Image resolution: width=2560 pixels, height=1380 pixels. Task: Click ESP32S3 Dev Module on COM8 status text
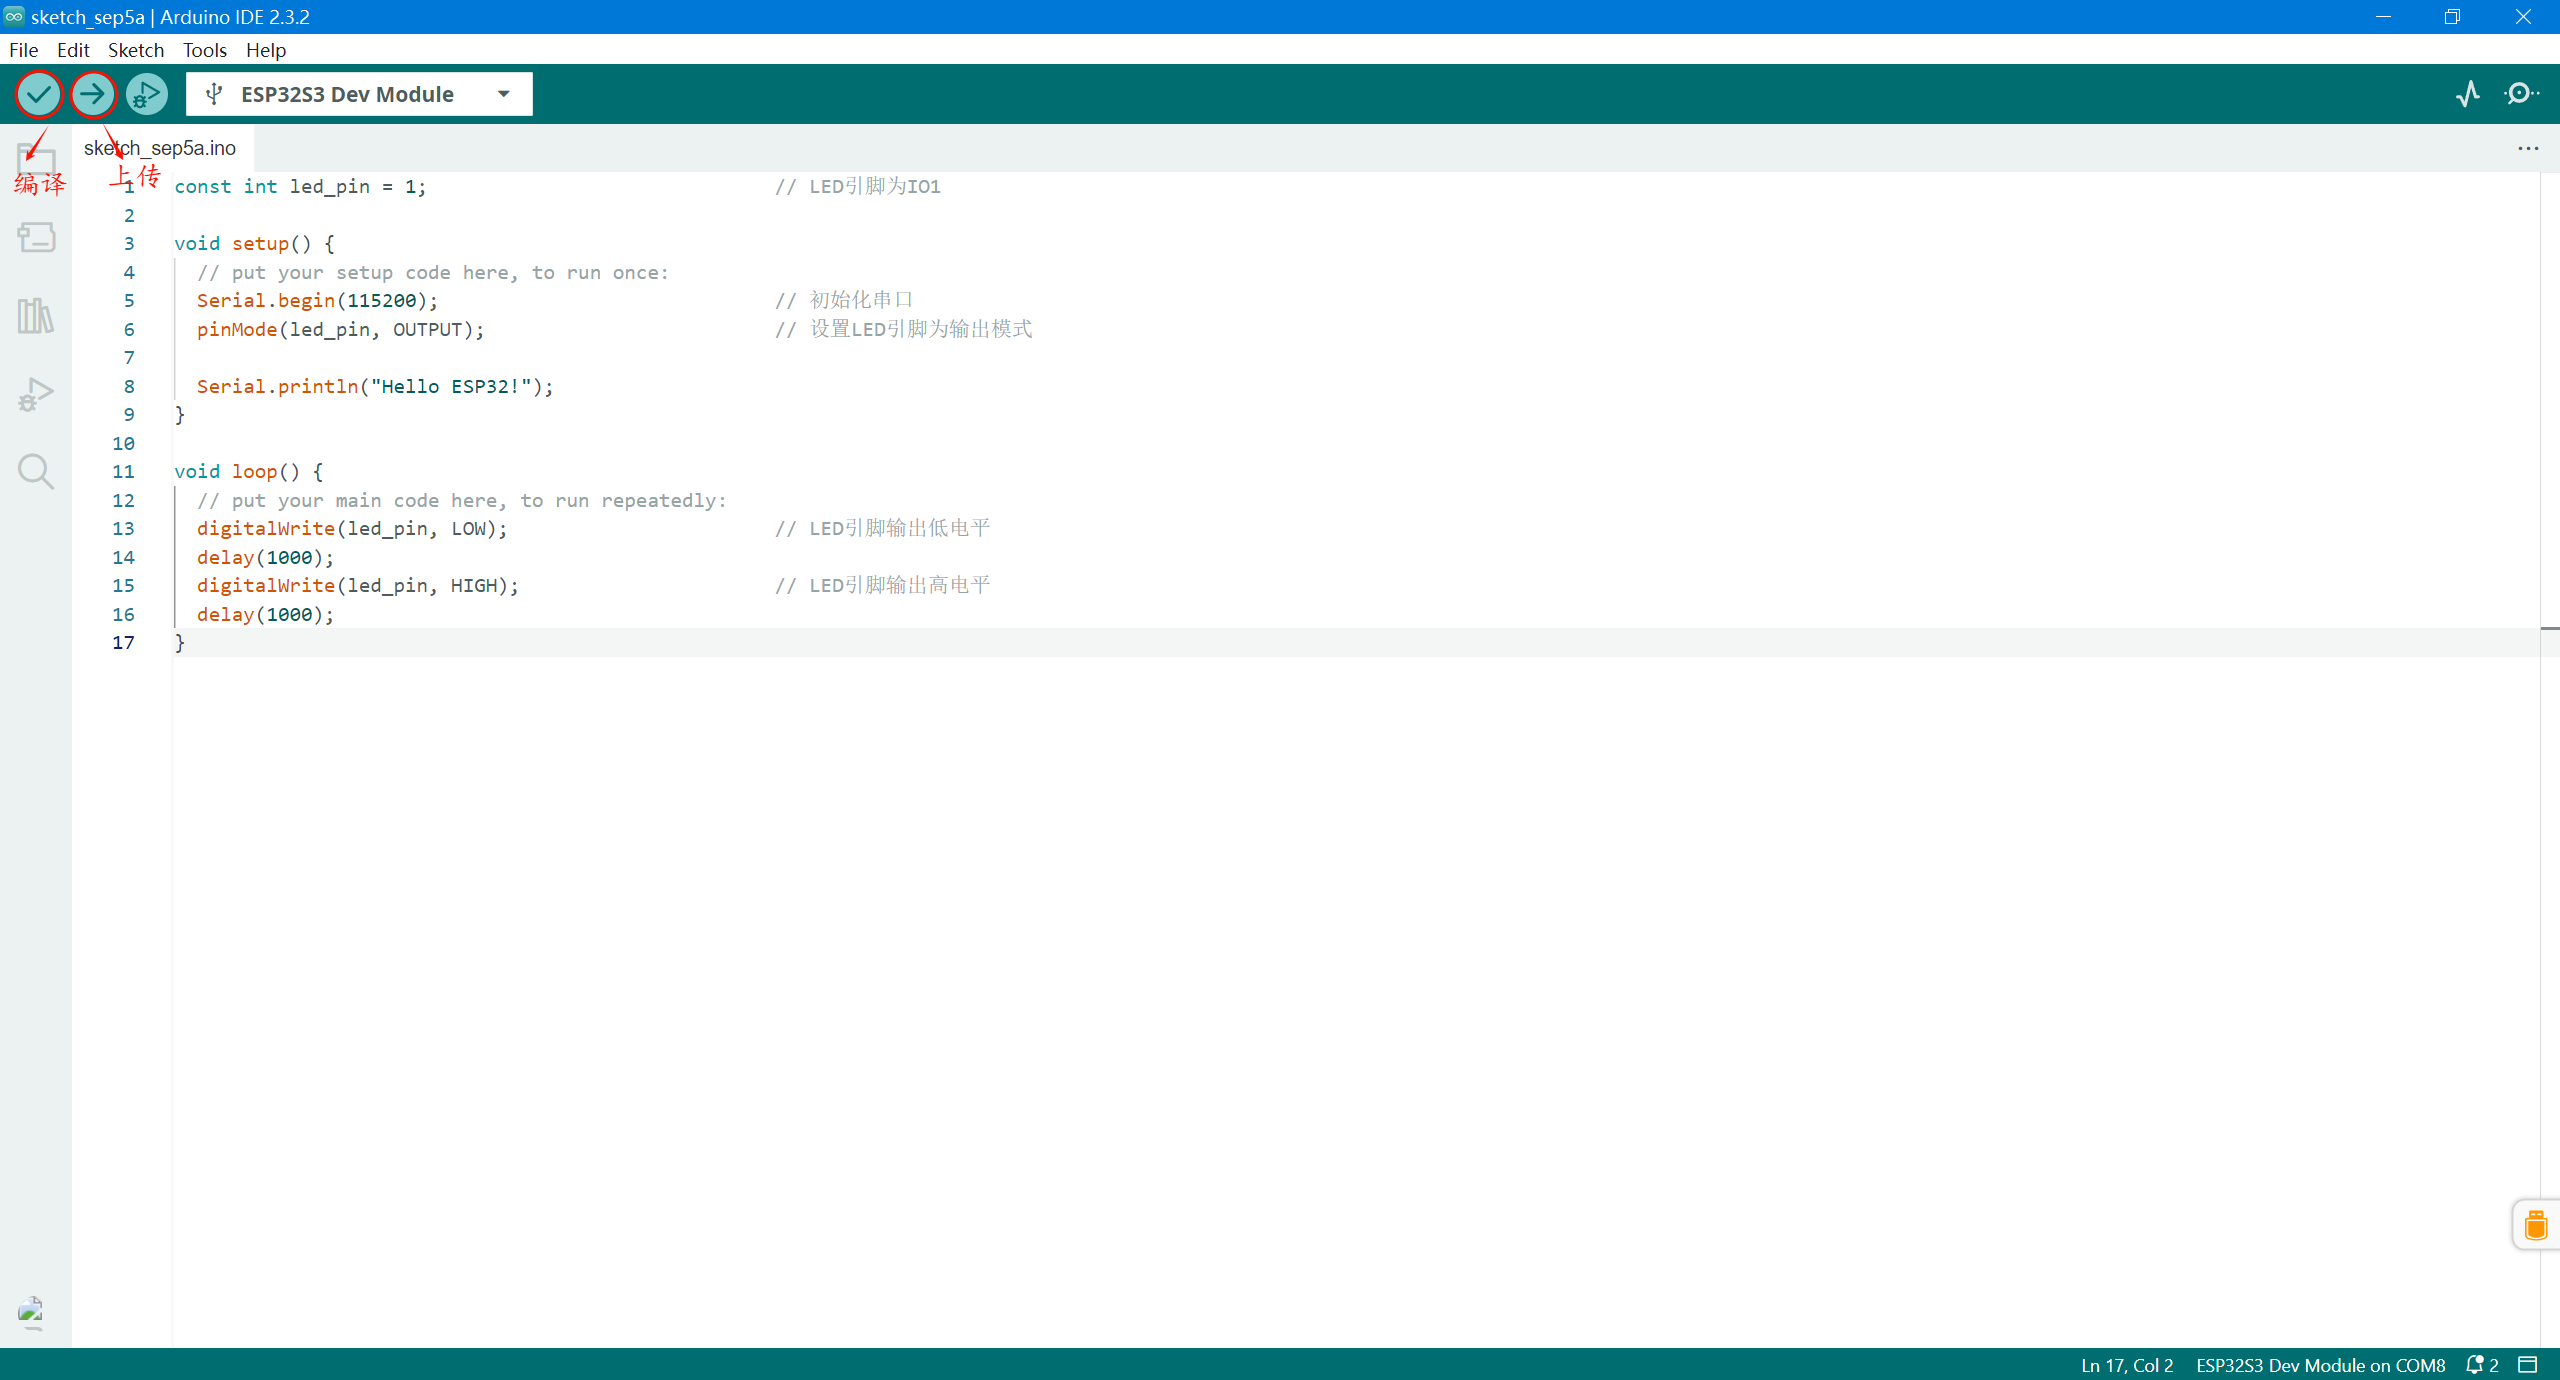pyautogui.click(x=2320, y=1365)
